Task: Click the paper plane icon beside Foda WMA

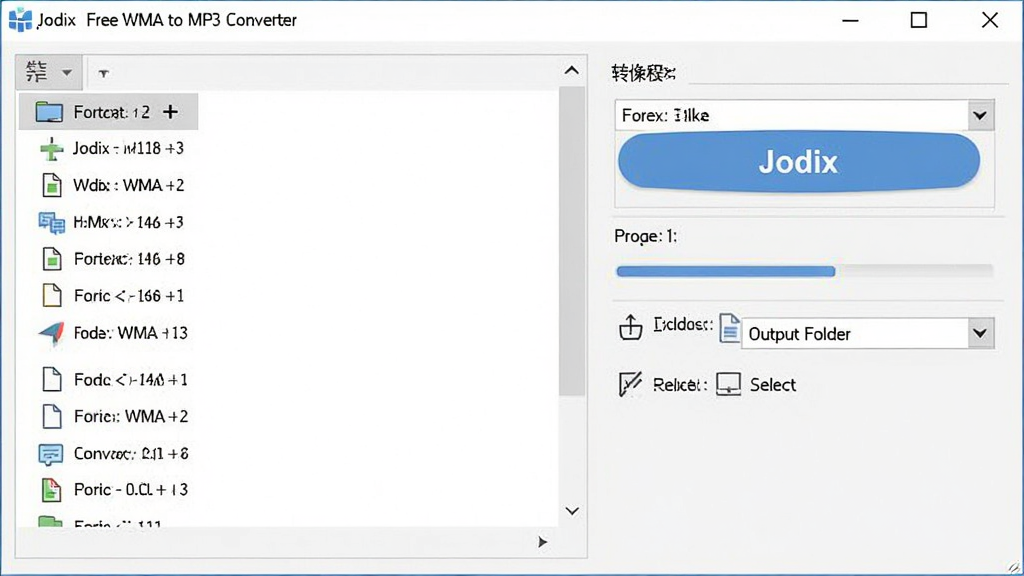Action: 52,333
